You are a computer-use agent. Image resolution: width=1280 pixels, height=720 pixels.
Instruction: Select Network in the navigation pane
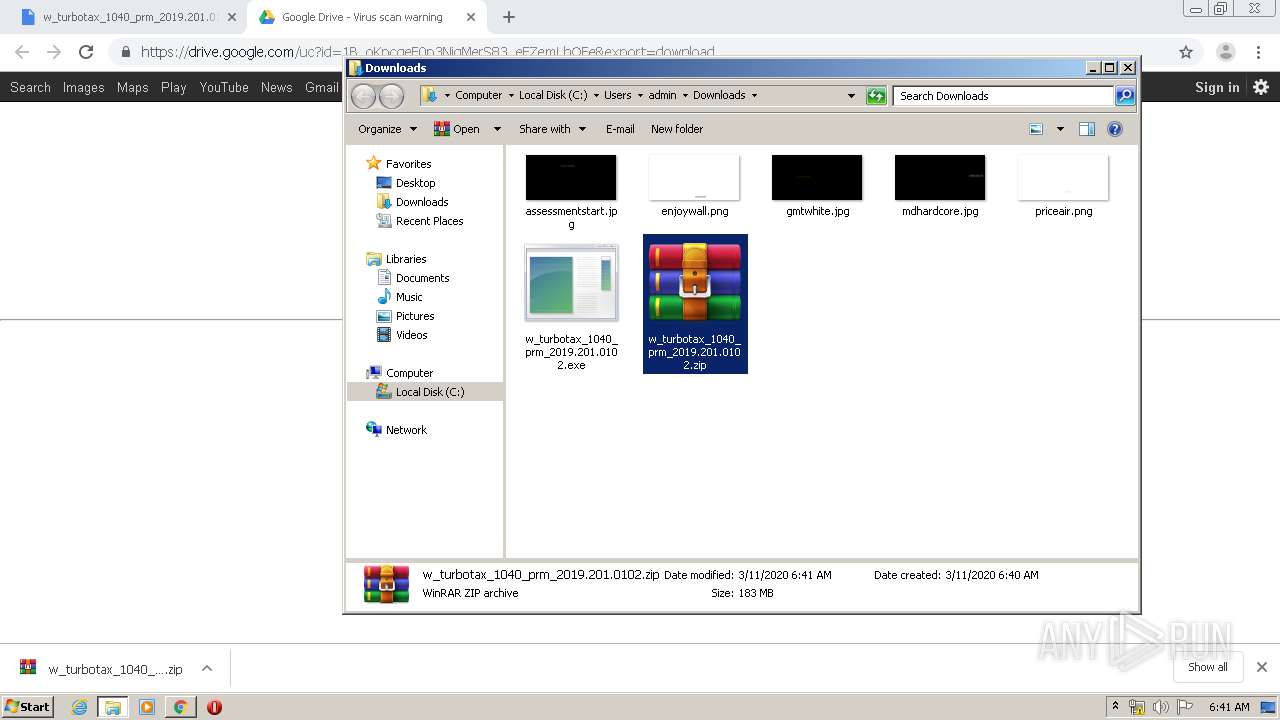(397, 430)
